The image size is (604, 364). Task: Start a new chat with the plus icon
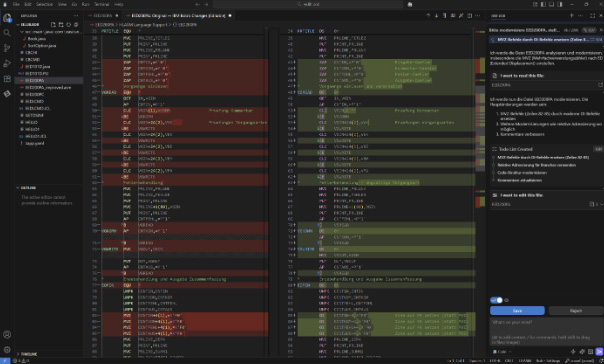(x=572, y=15)
